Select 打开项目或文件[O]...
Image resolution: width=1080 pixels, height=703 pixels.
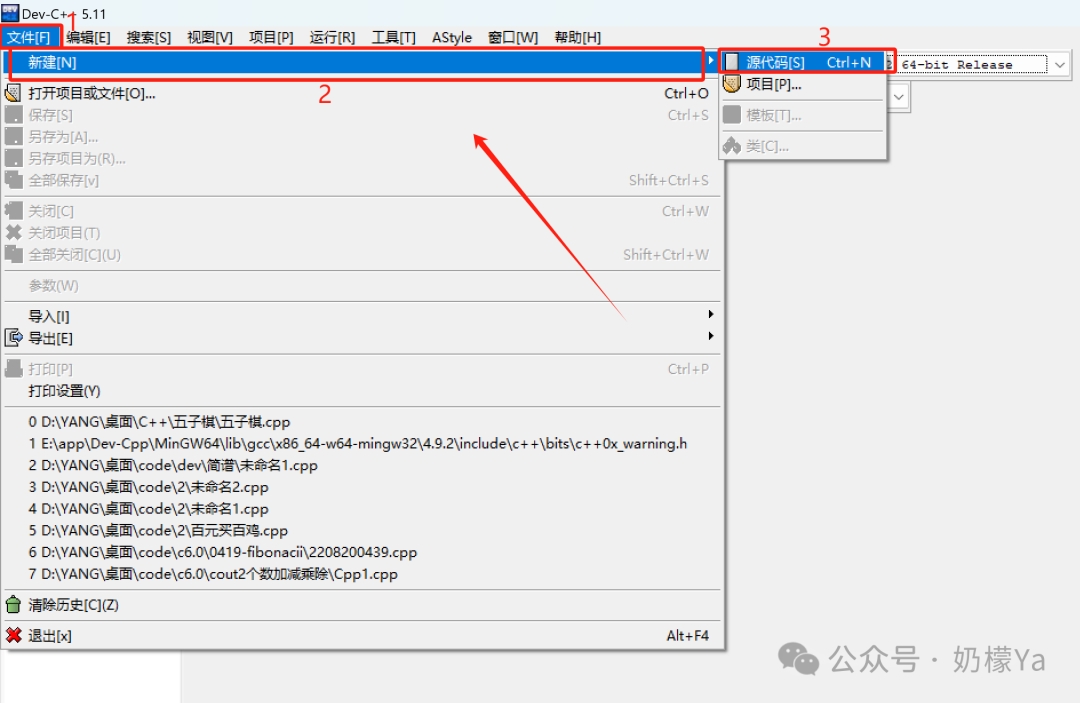(362, 93)
